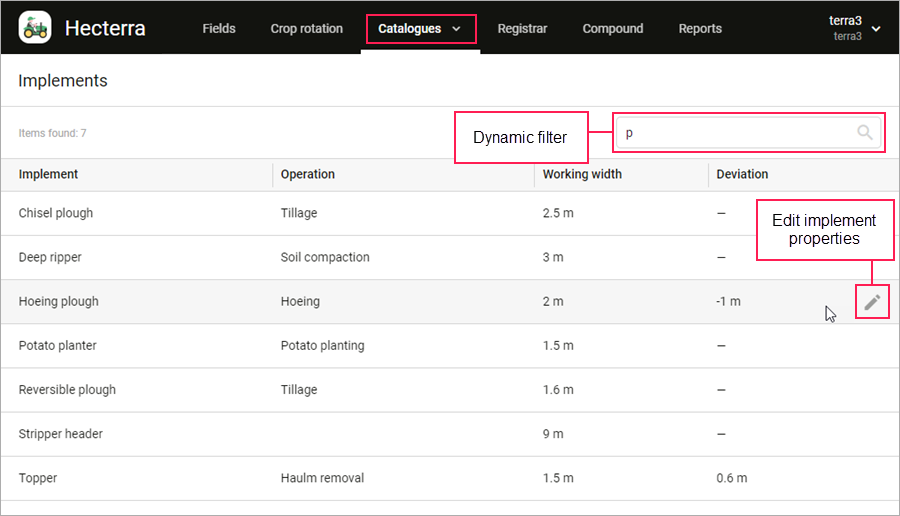This screenshot has height=516, width=900.
Task: Select the Topper implement row
Action: pyautogui.click(x=38, y=478)
